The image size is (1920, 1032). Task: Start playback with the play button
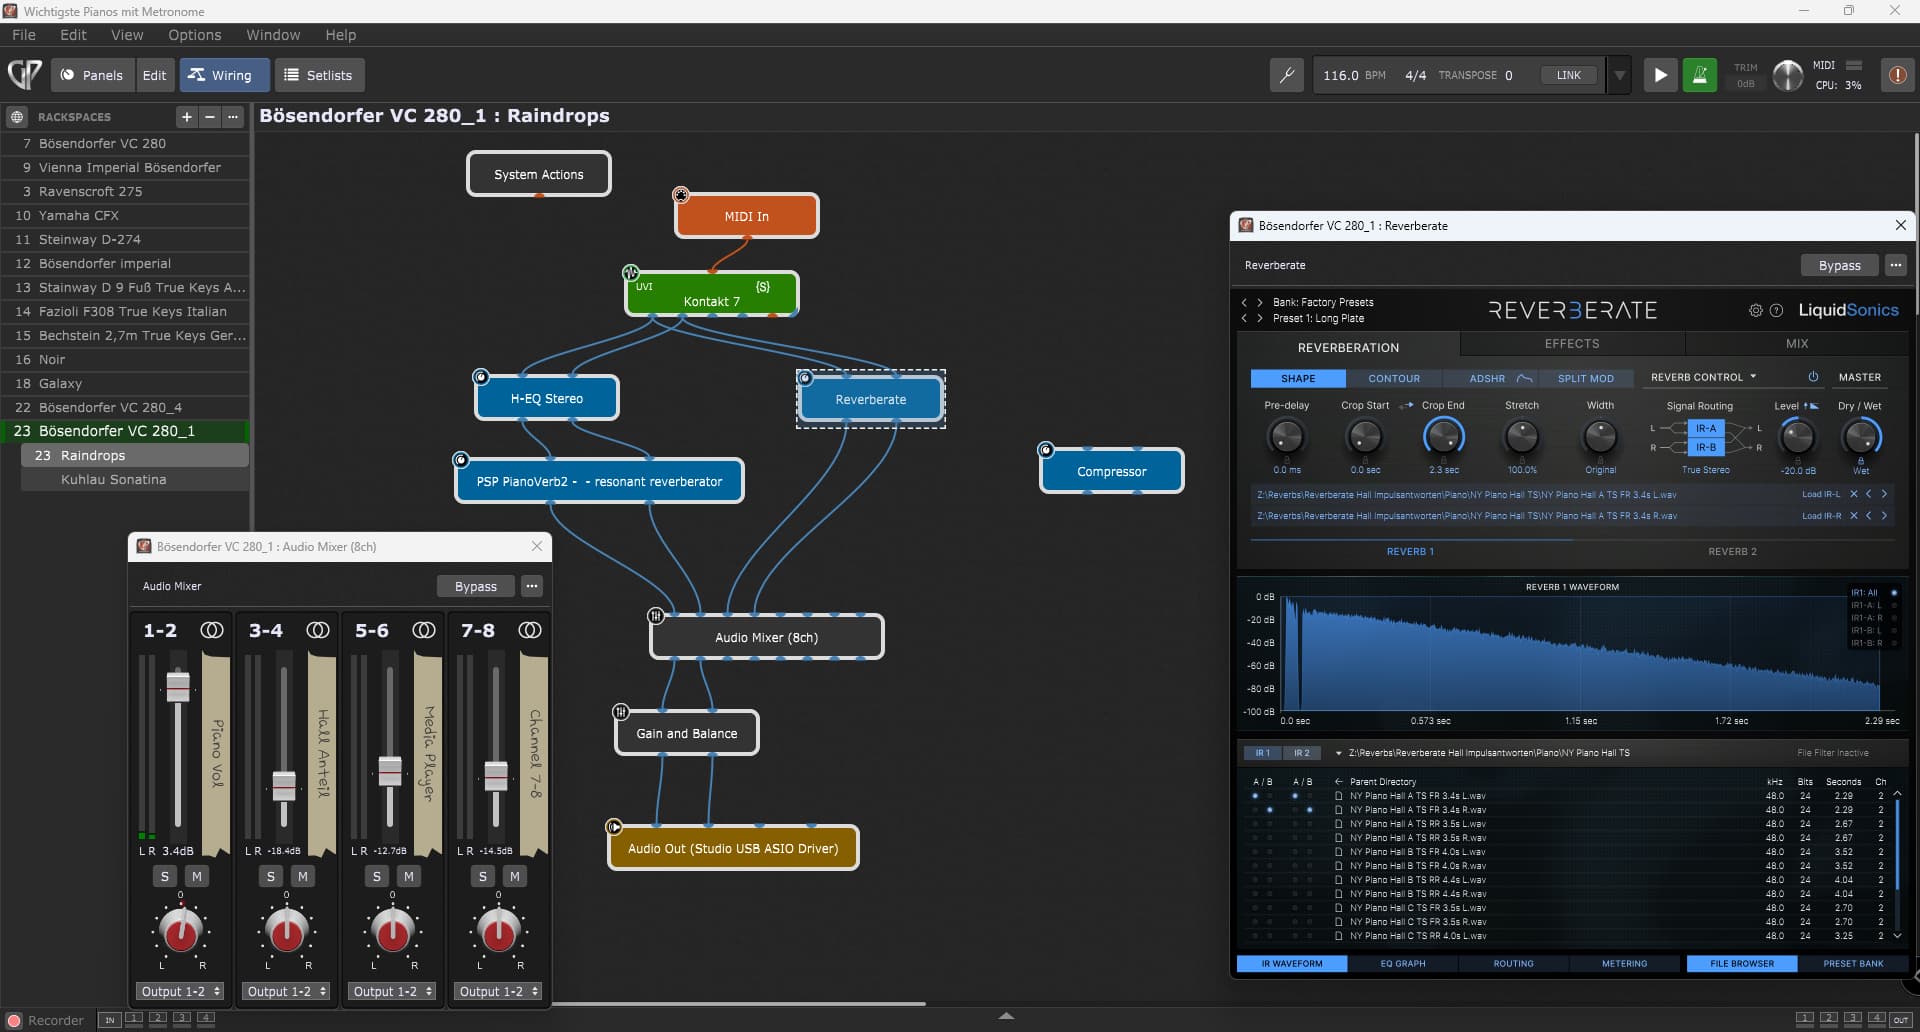tap(1660, 75)
